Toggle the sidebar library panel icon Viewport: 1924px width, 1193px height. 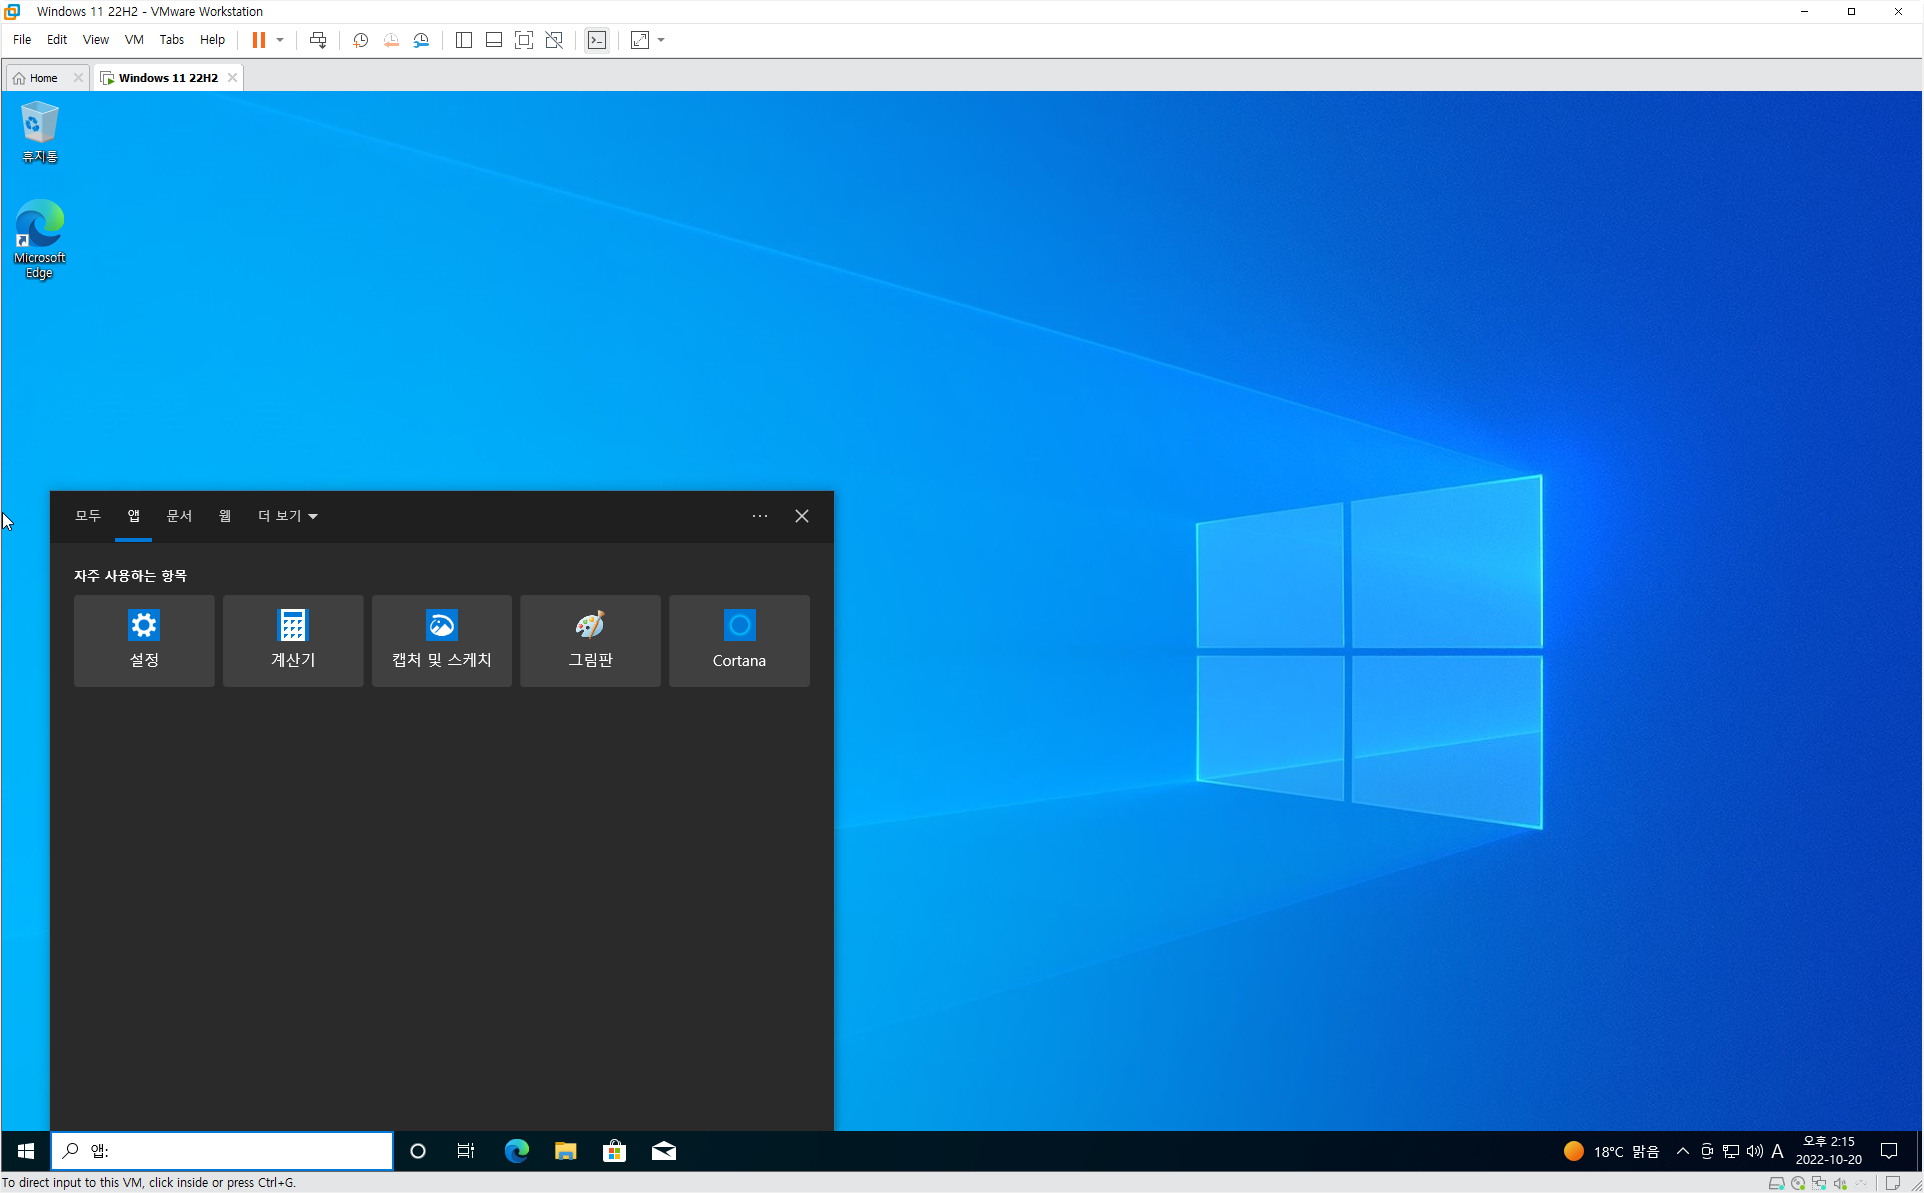coord(464,40)
